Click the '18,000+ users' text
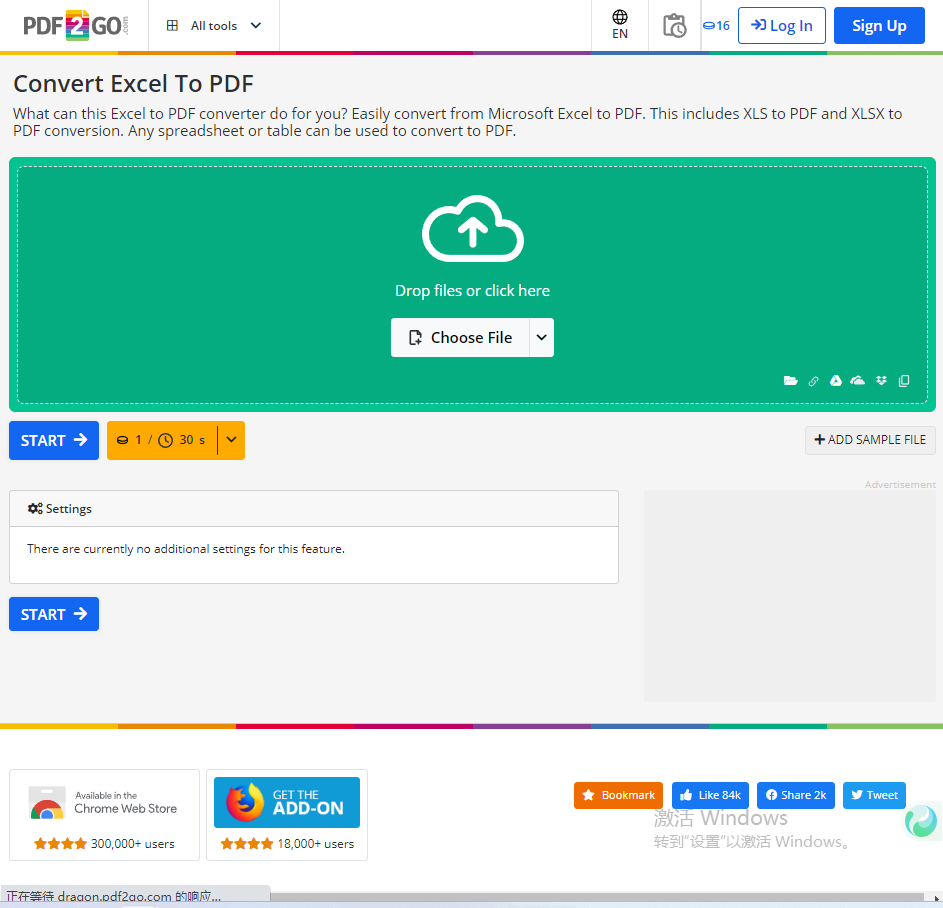943x908 pixels. coord(315,844)
